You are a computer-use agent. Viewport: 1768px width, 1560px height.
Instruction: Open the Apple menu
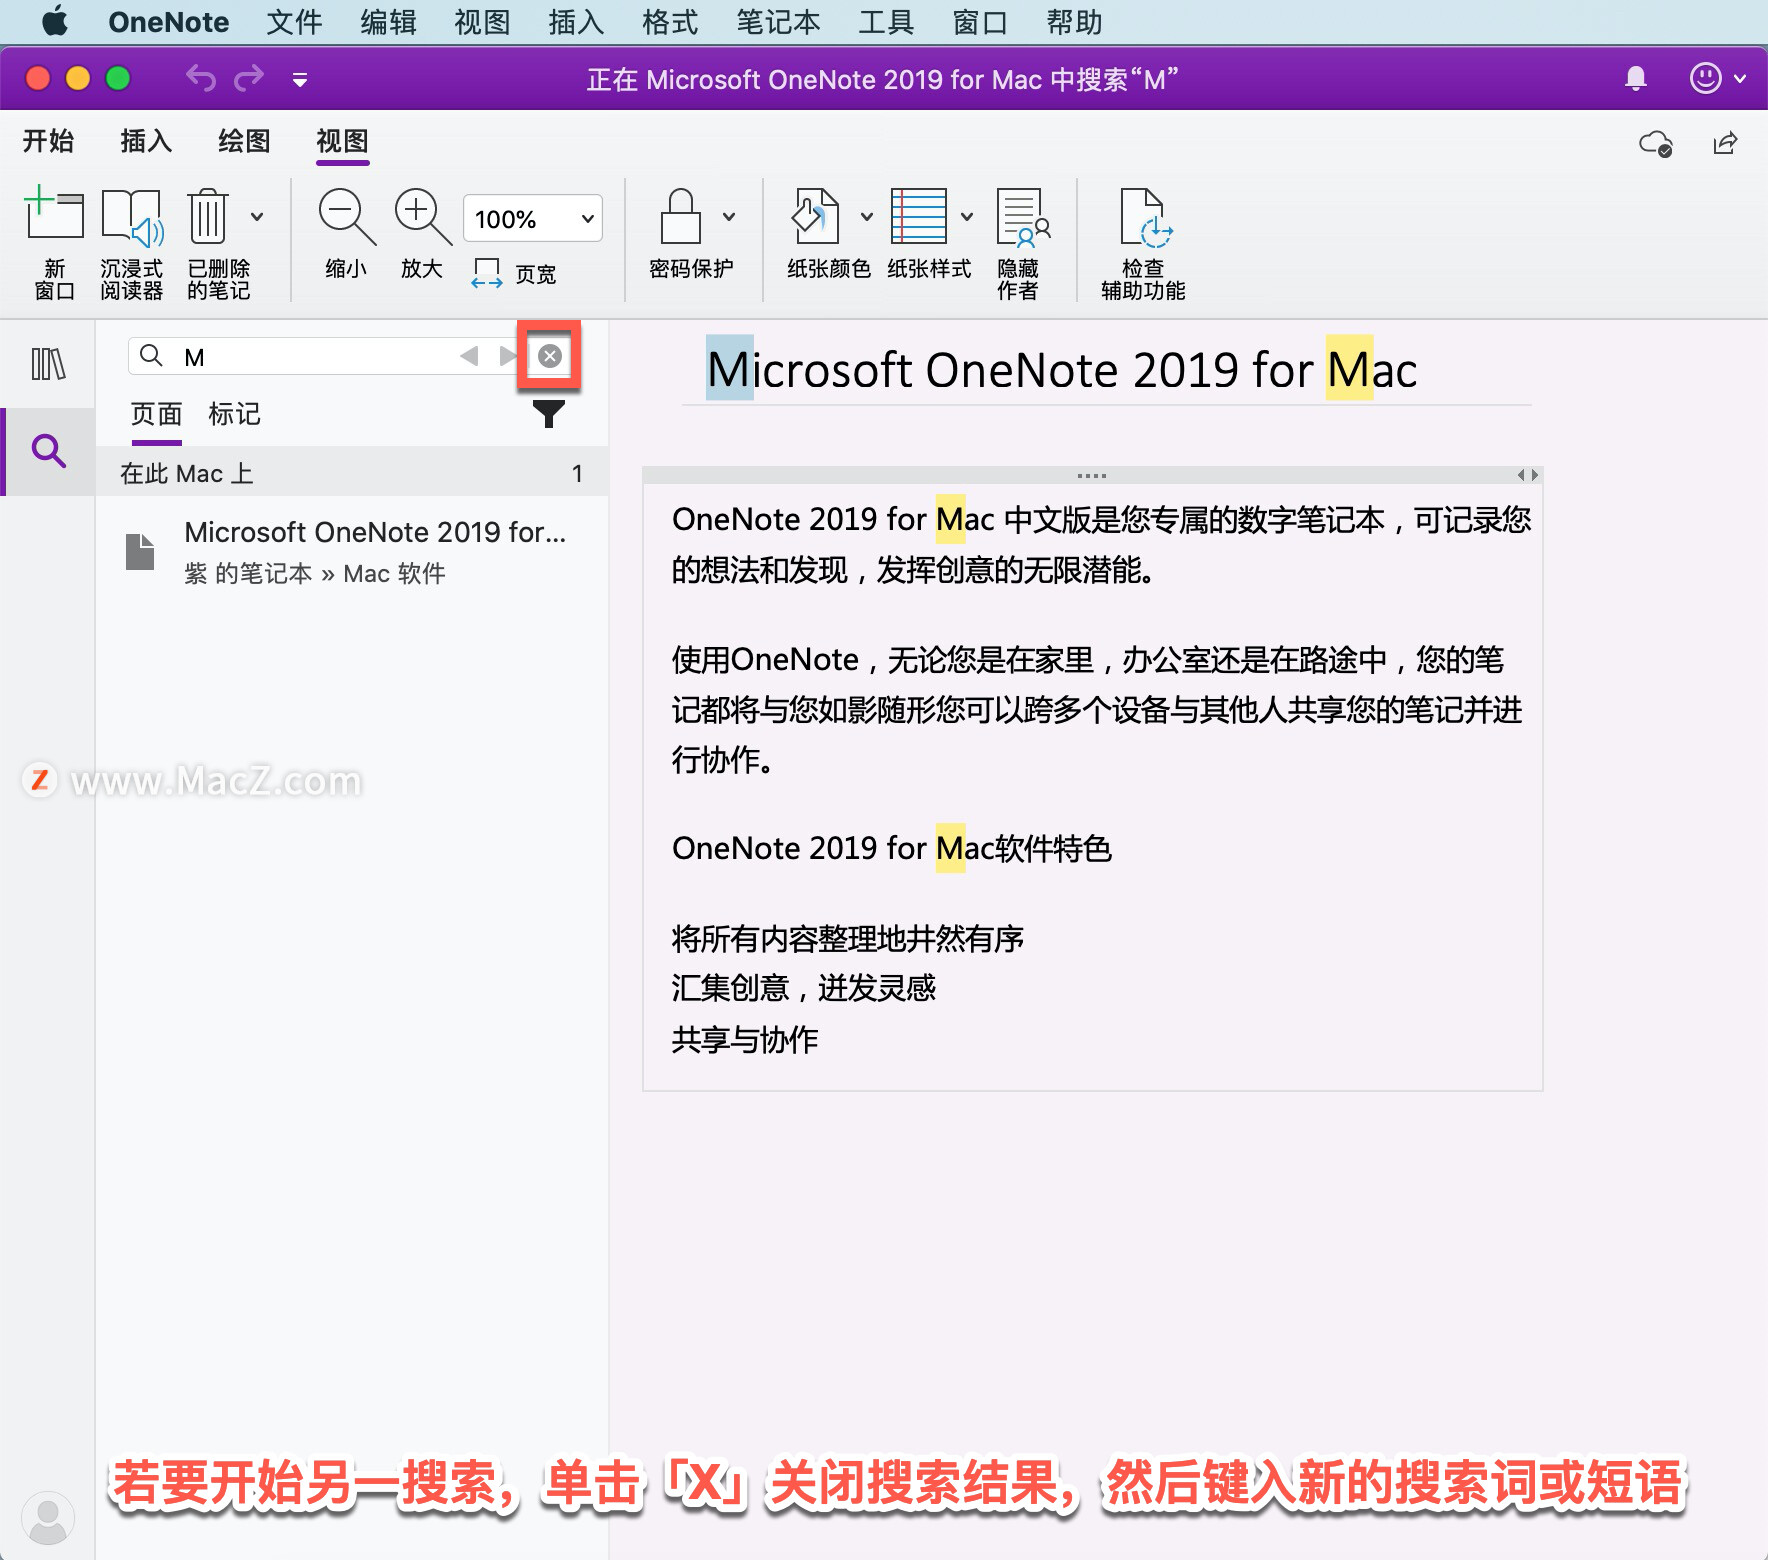point(55,21)
